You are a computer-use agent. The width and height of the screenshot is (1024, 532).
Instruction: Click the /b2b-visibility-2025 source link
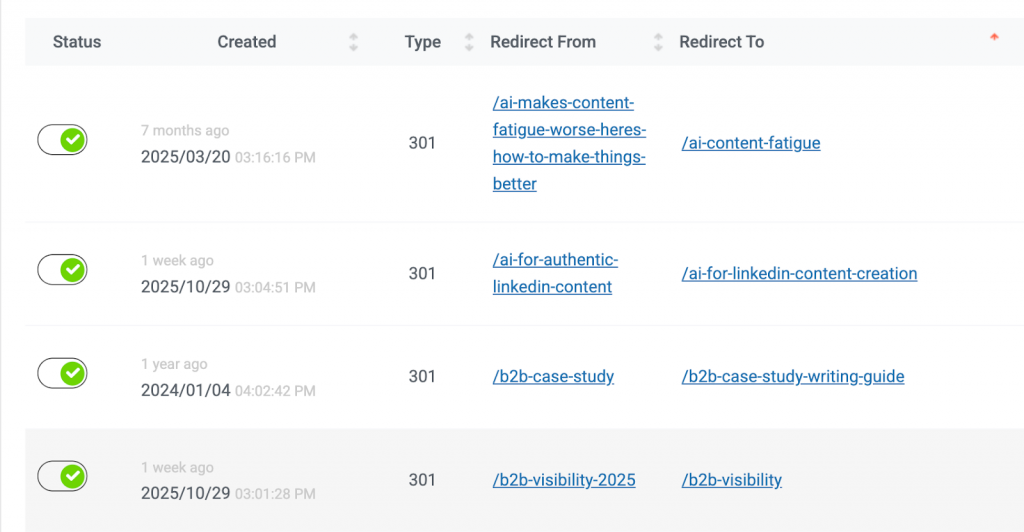(564, 480)
